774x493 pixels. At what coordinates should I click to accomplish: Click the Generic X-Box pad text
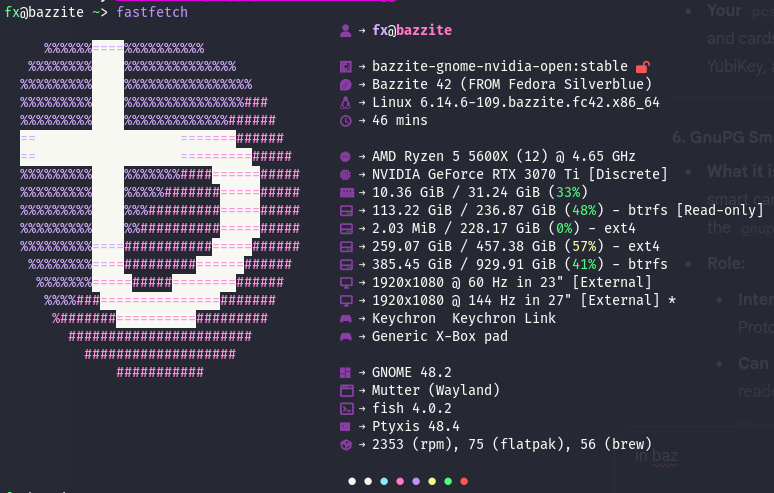click(440, 337)
